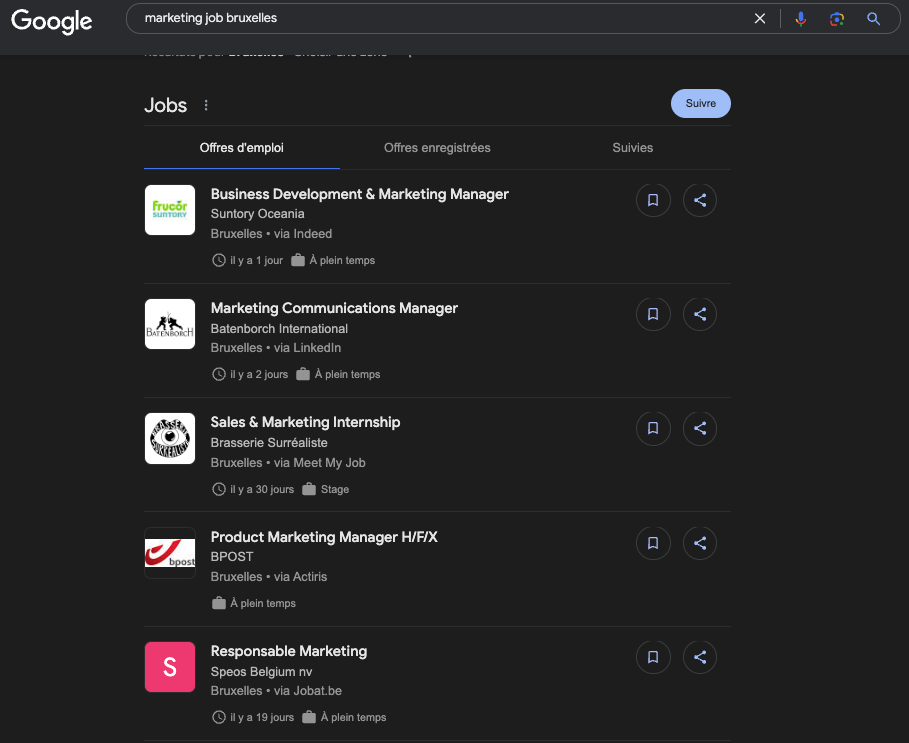Open Responsable Marketing job title
909x743 pixels.
coord(289,651)
